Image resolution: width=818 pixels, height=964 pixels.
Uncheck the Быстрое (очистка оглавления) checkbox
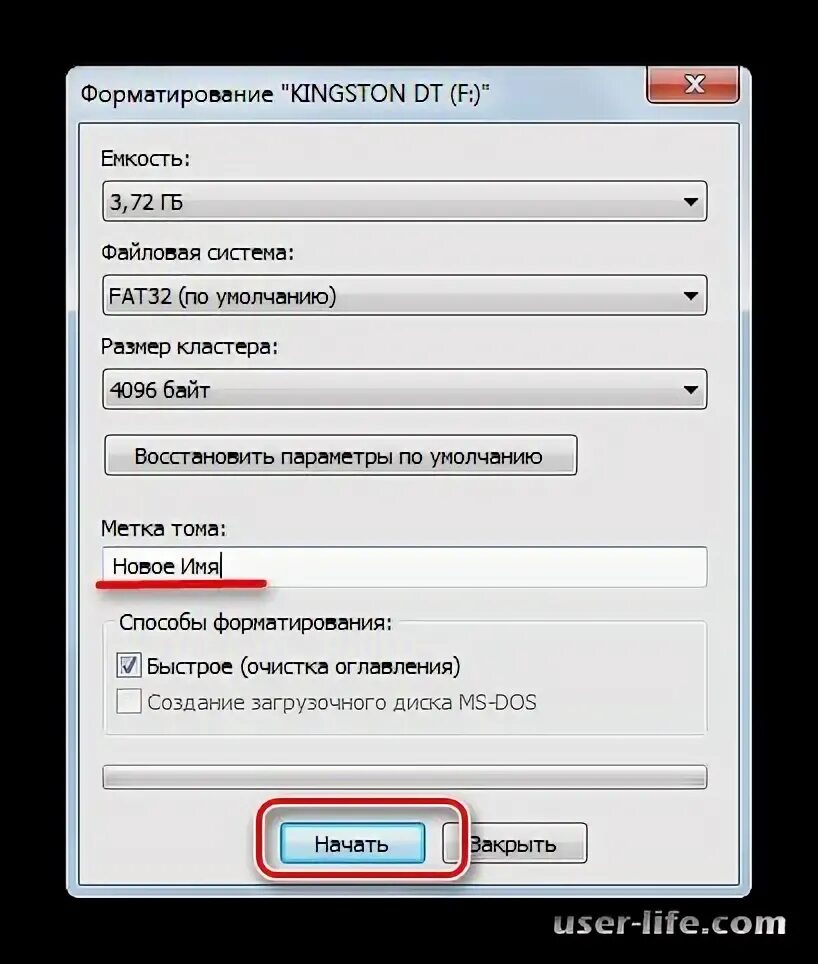[128, 666]
